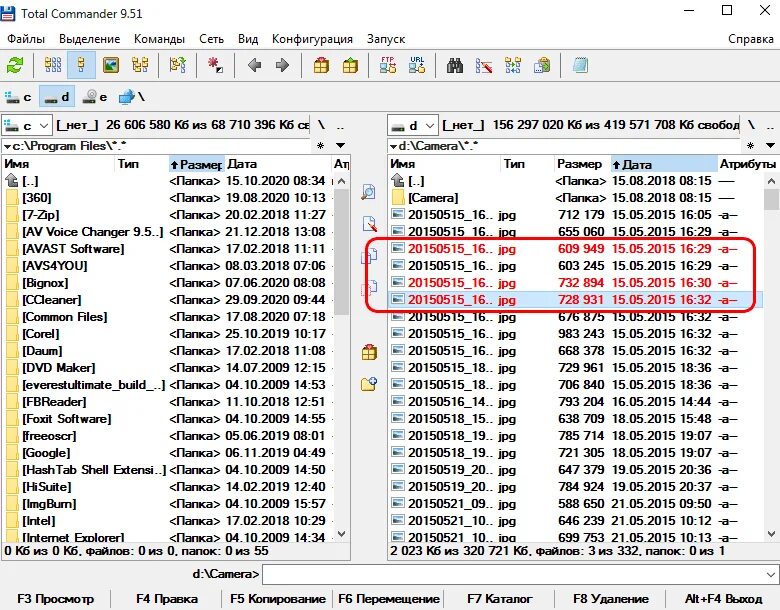Go to the left panel root directory backslash button
The width and height of the screenshot is (780, 610).
coord(321,125)
